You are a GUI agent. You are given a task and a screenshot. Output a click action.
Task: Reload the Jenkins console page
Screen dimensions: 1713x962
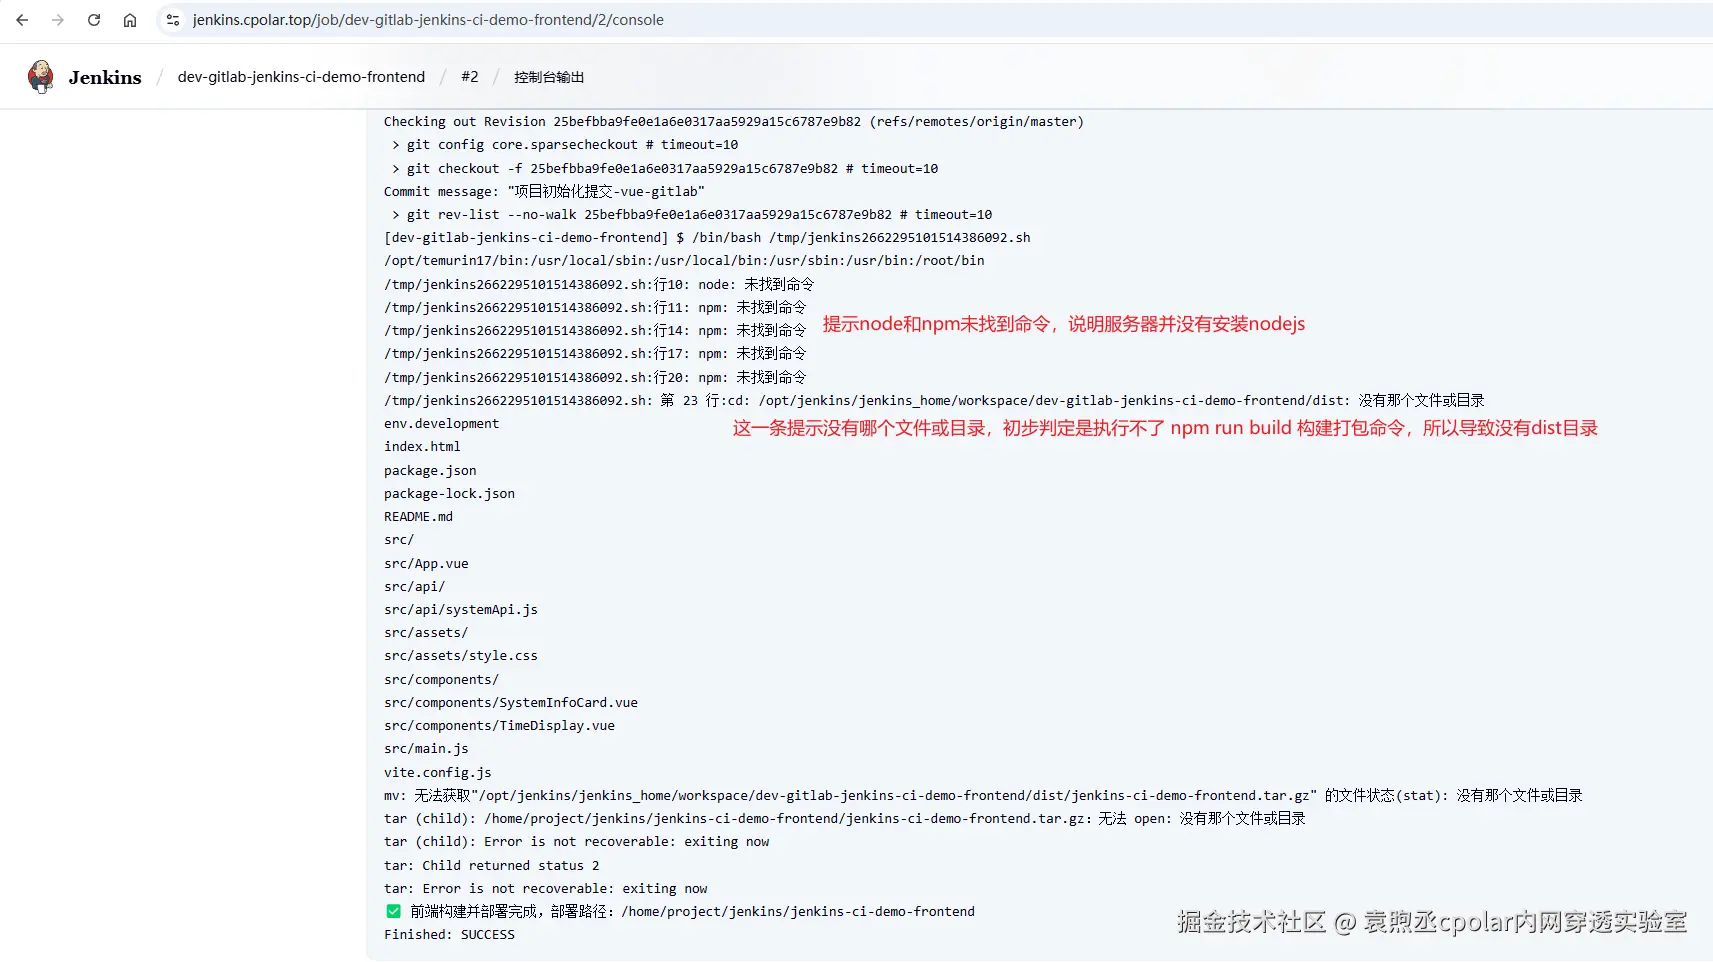(x=94, y=20)
